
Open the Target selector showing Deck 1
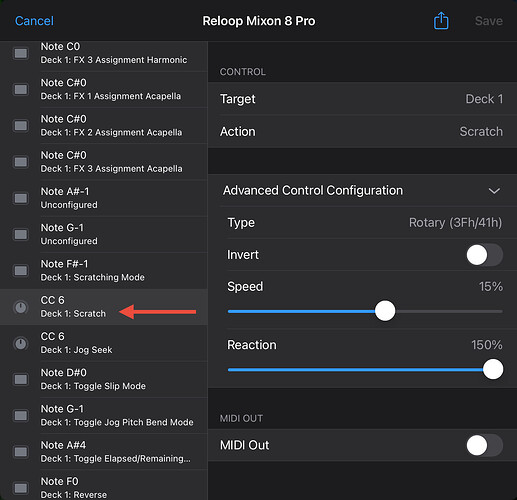point(363,99)
